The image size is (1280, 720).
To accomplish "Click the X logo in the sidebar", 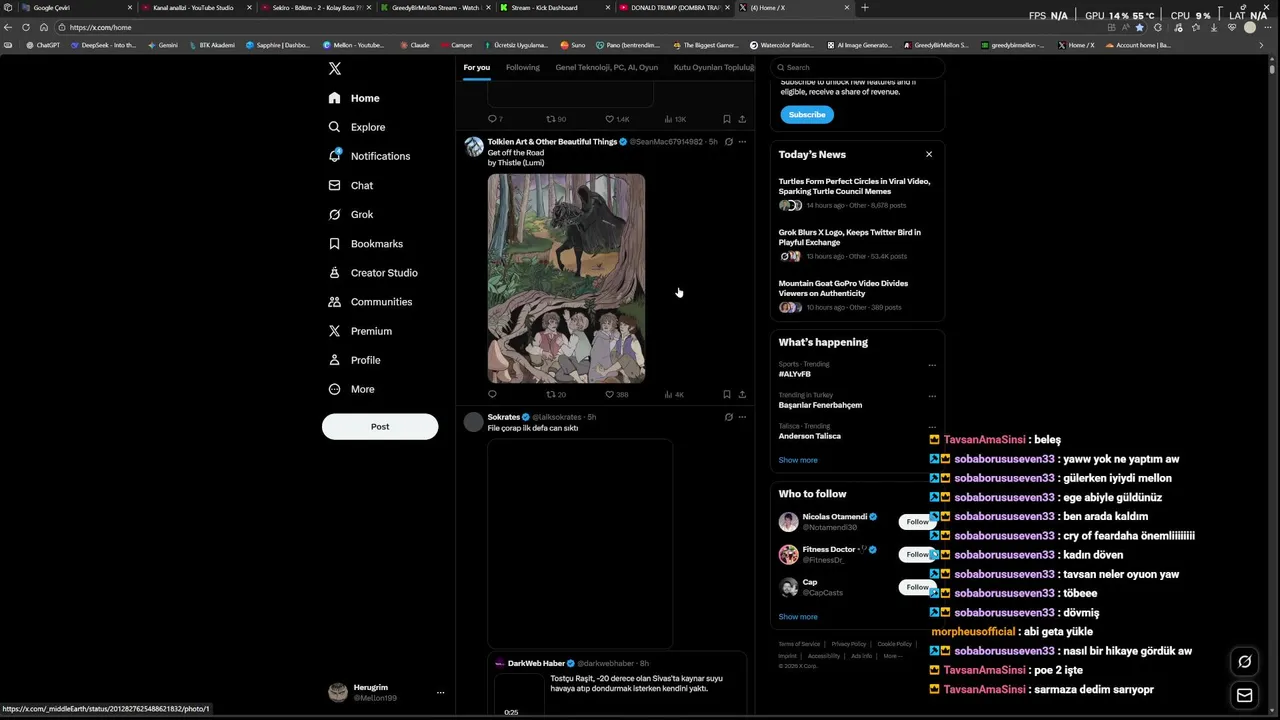I will point(335,69).
